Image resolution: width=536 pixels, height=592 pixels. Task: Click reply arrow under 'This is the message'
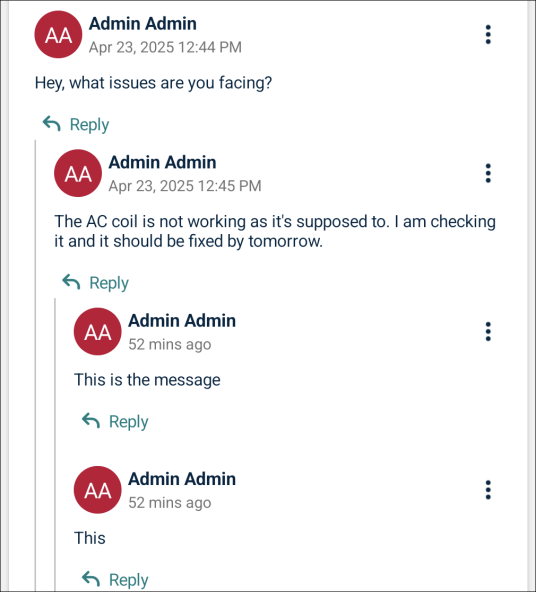pyautogui.click(x=91, y=421)
